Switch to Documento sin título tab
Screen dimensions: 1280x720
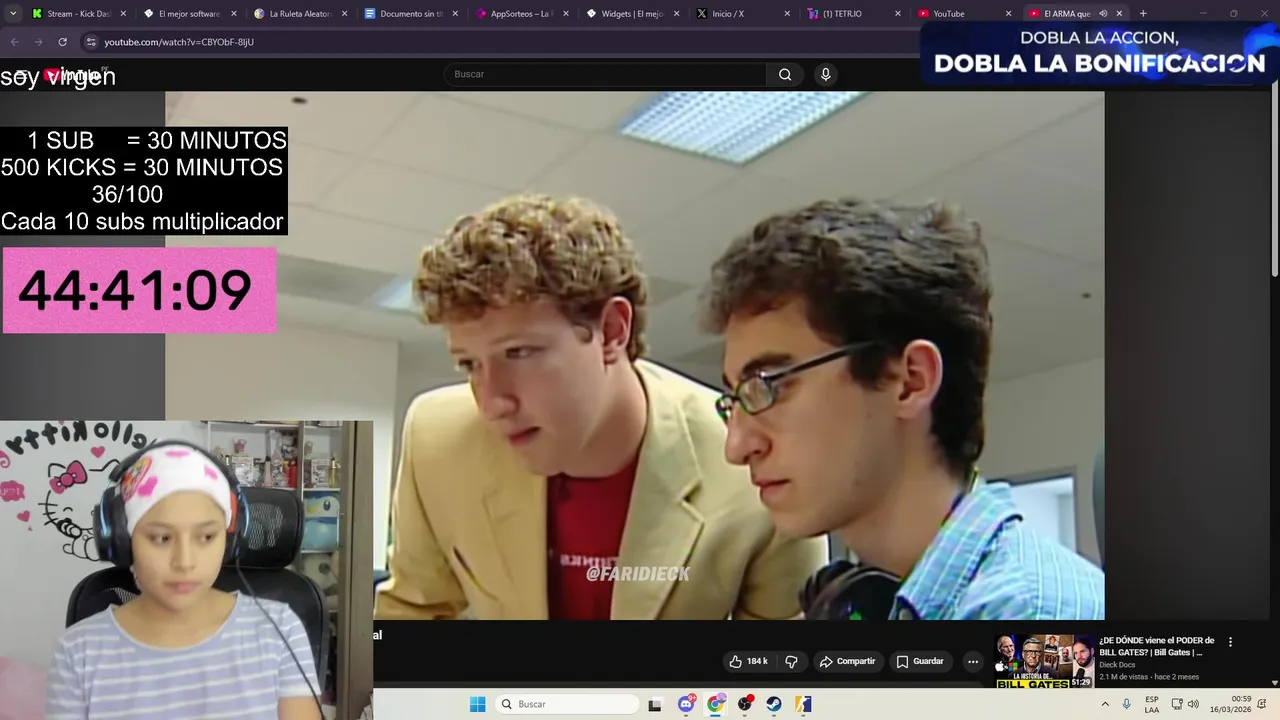click(x=410, y=14)
